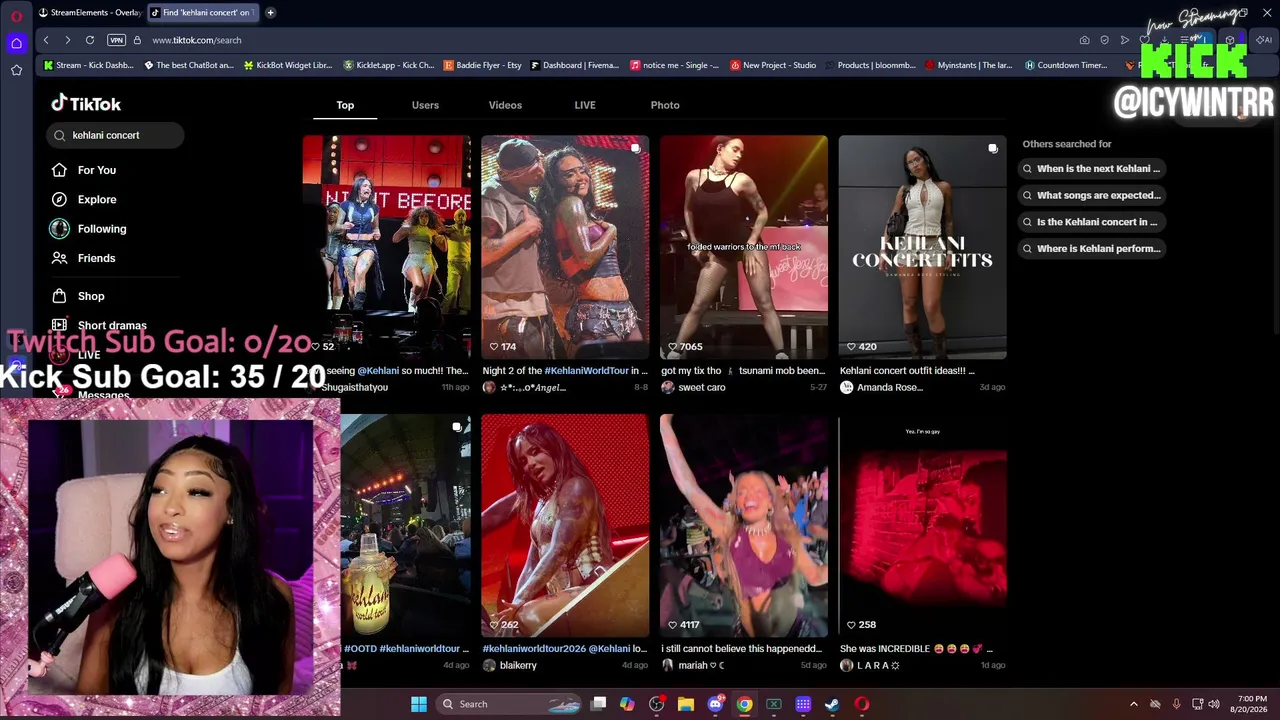Select the Top results tab
1280x720 pixels.
tap(345, 105)
